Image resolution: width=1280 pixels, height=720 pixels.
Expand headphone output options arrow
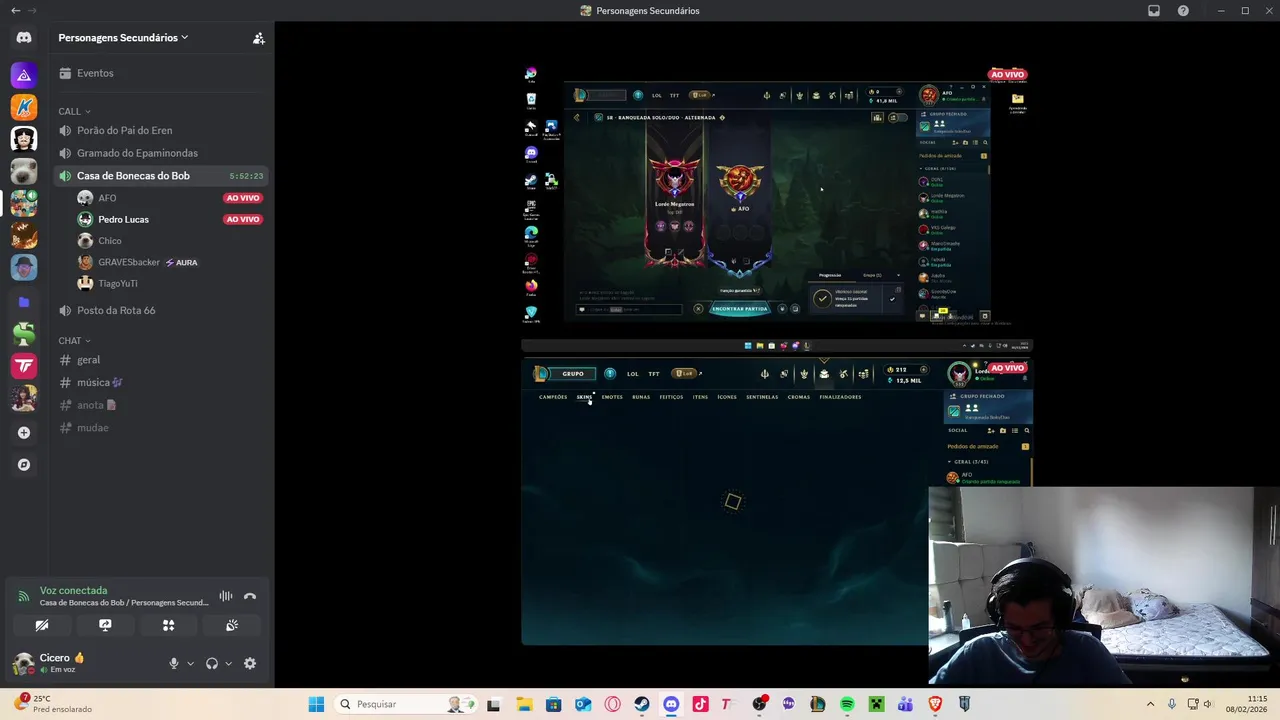(x=228, y=663)
